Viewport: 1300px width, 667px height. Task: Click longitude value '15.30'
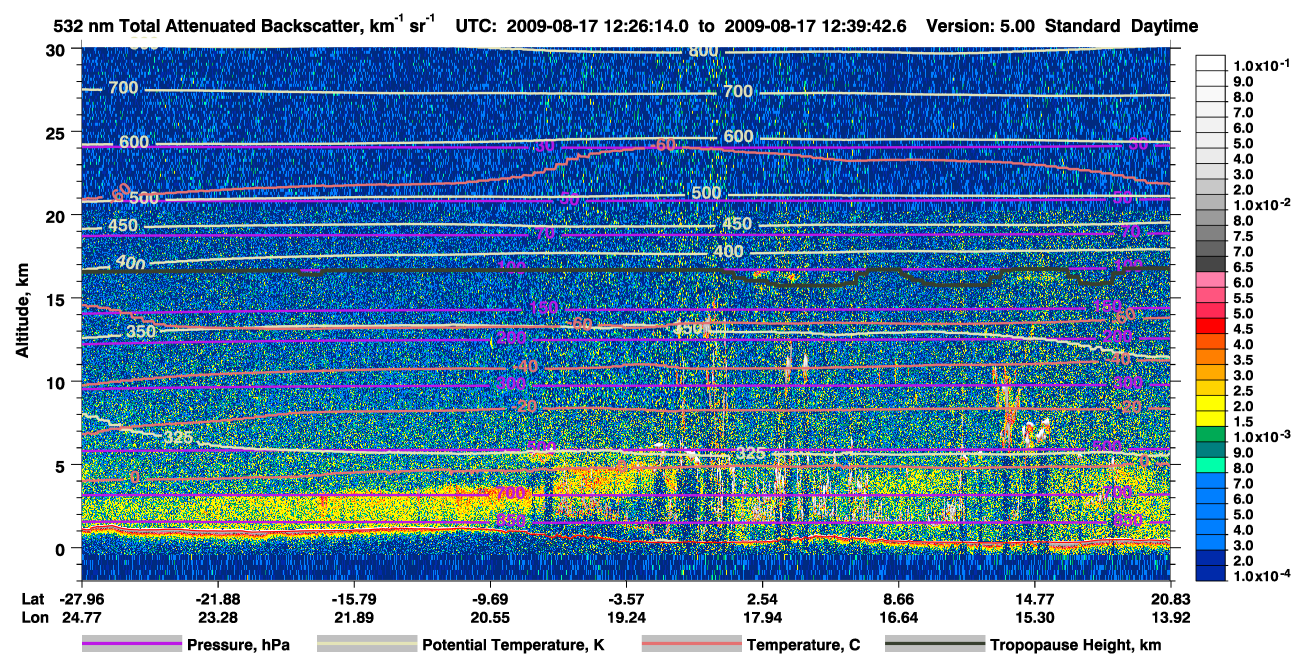[1034, 618]
